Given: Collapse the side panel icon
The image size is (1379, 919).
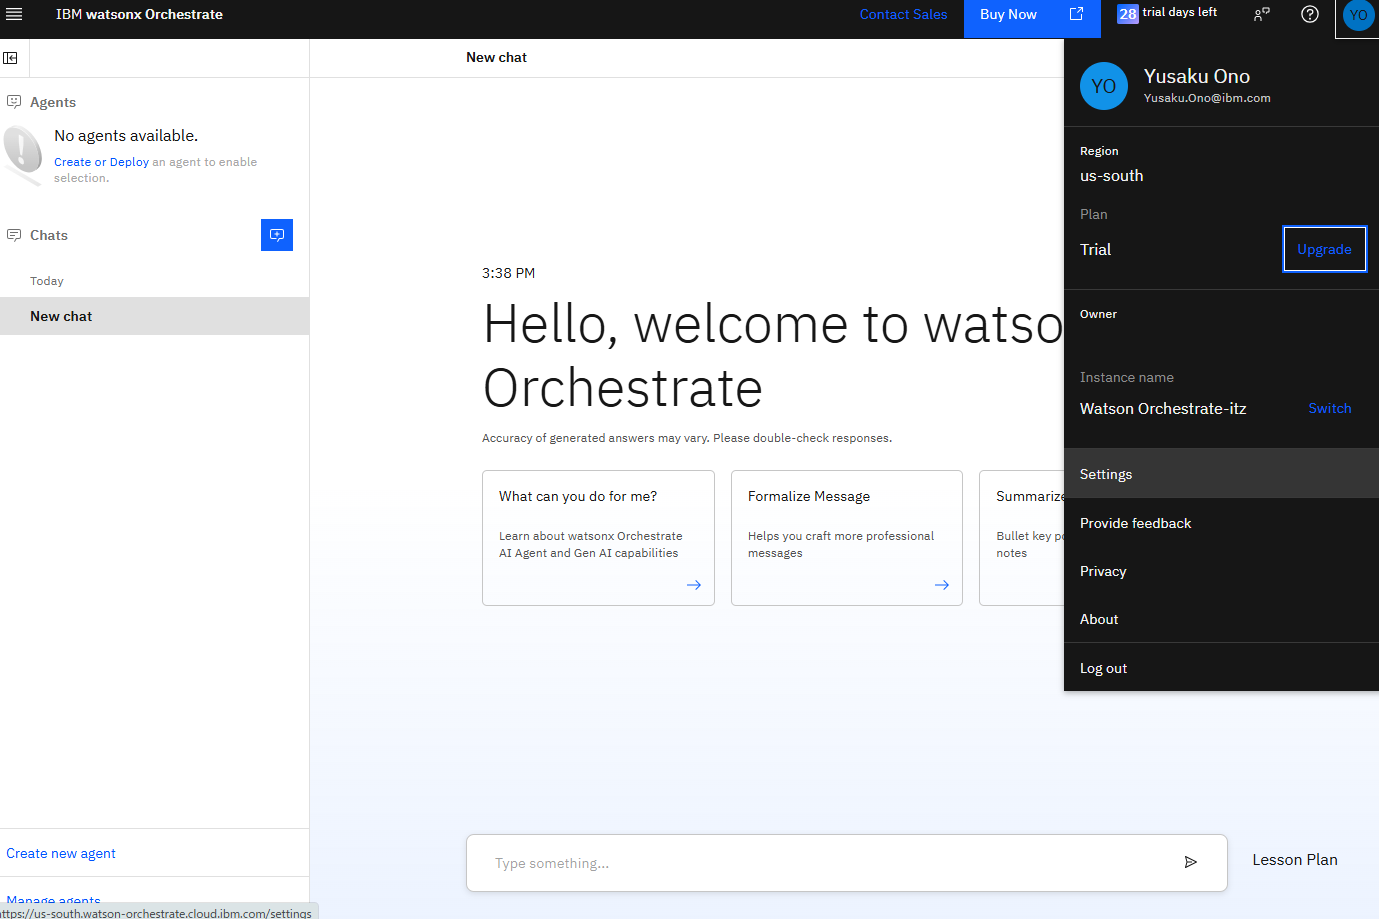Looking at the screenshot, I should (x=11, y=58).
